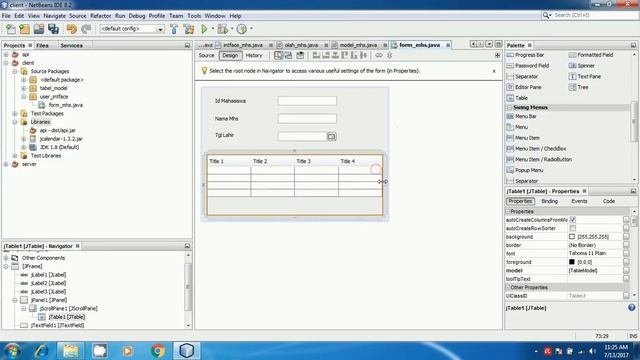Click the Search box in top bar

pos(589,15)
